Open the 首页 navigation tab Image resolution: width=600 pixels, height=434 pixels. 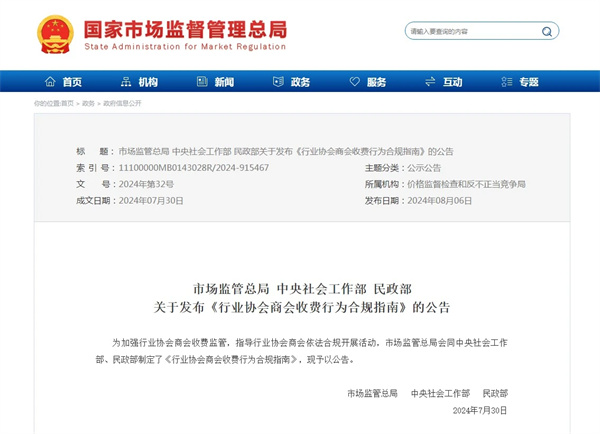[71, 82]
